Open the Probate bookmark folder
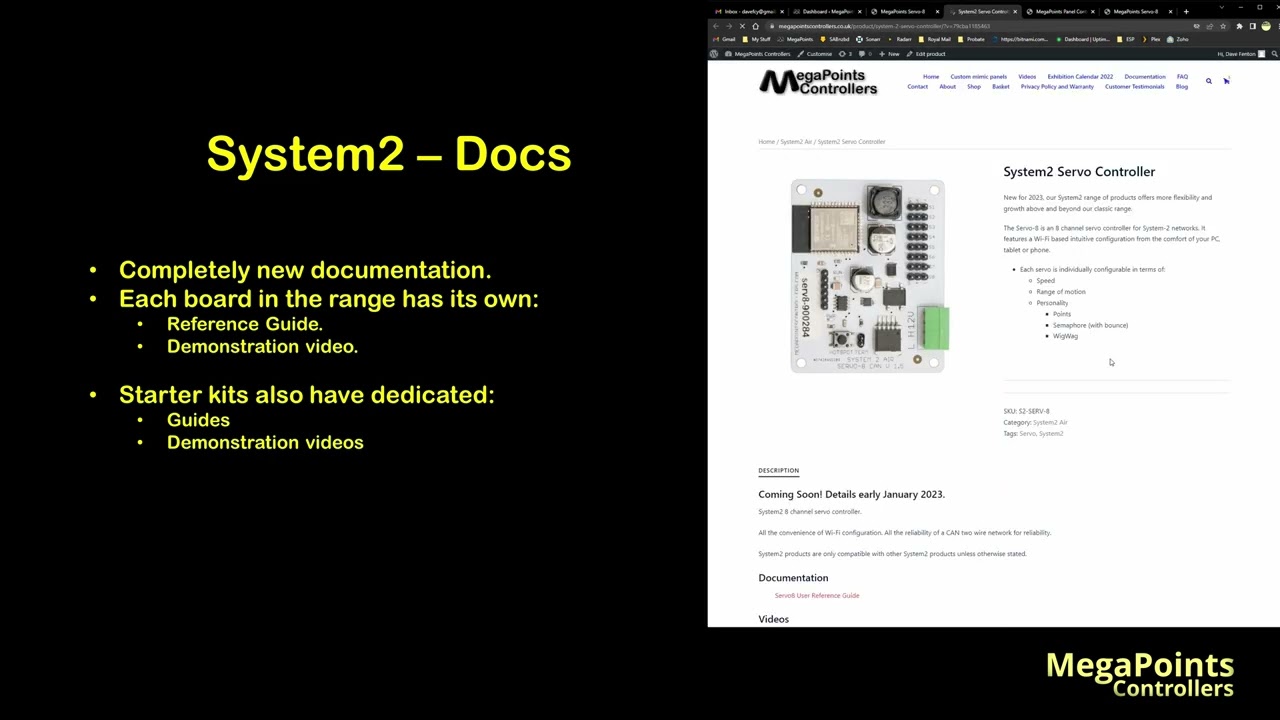The image size is (1280, 720). [971, 39]
